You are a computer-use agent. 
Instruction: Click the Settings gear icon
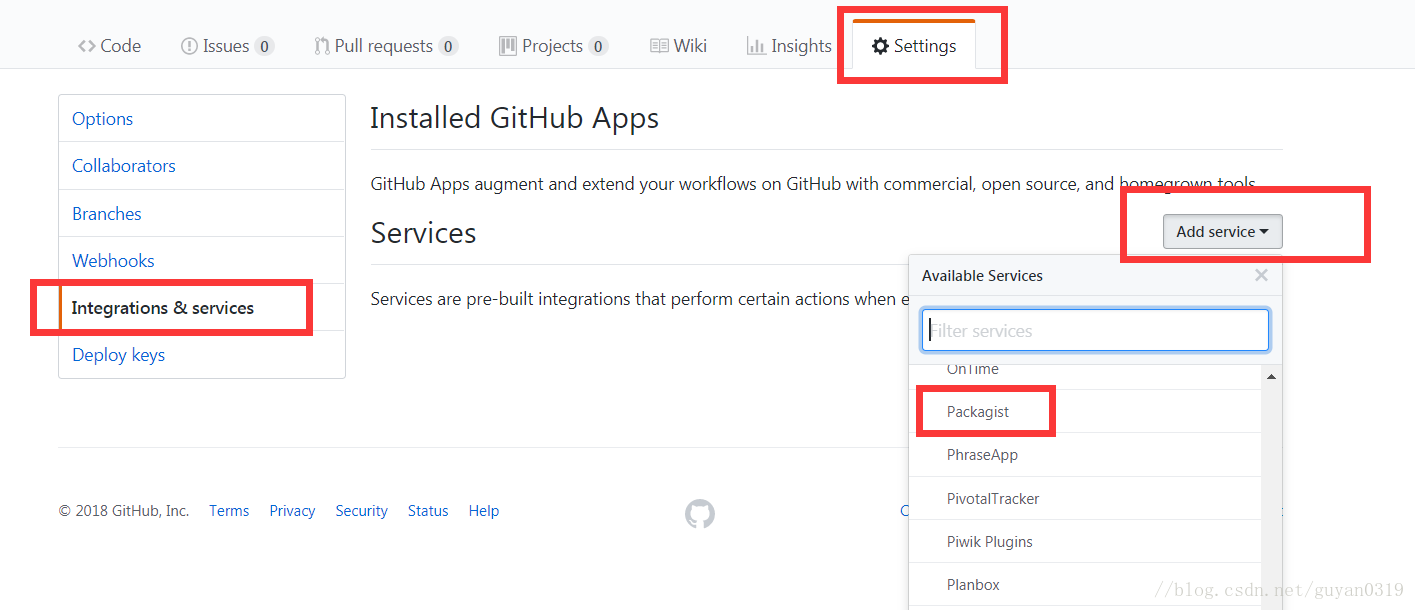[x=880, y=46]
